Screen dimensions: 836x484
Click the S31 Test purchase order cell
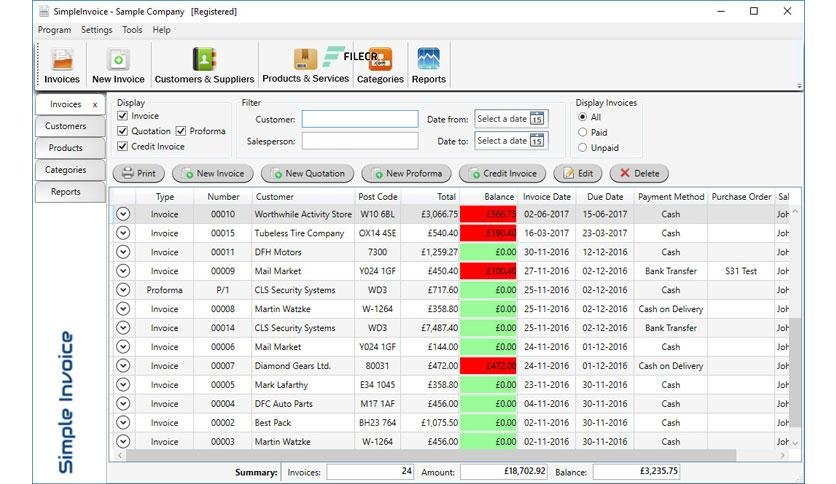click(x=741, y=271)
